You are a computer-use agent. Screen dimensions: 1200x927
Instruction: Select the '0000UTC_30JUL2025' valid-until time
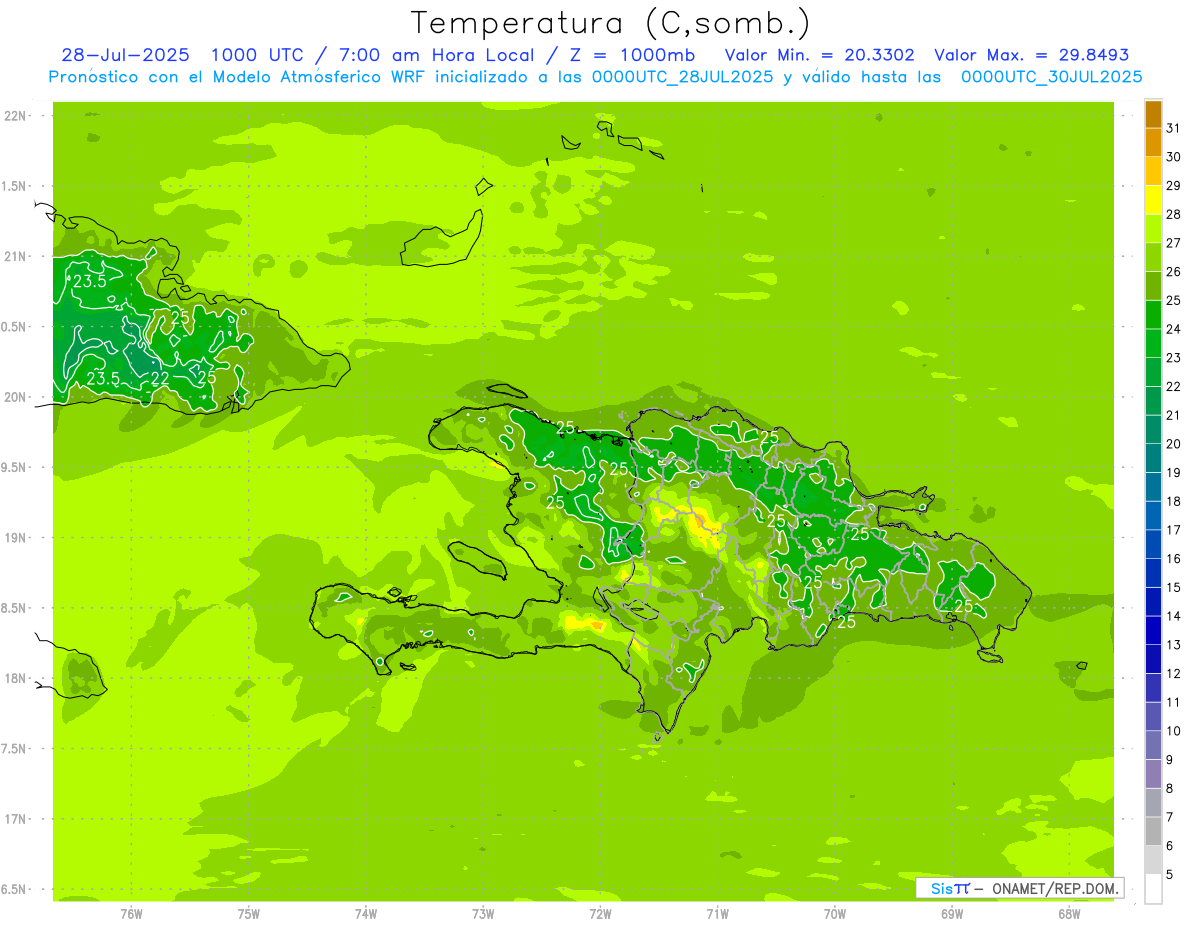pos(1051,77)
